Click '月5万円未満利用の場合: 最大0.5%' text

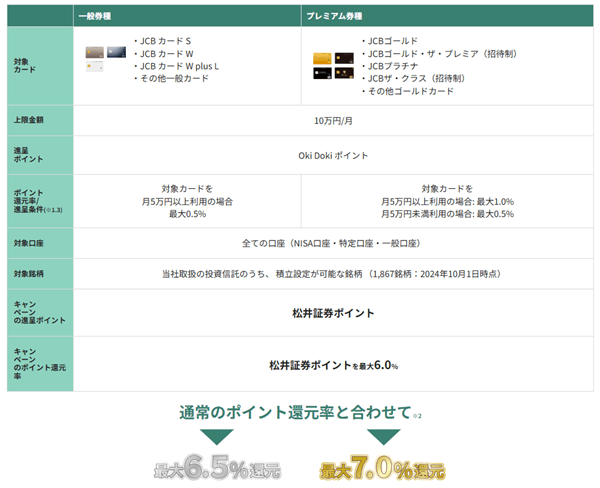tap(447, 214)
